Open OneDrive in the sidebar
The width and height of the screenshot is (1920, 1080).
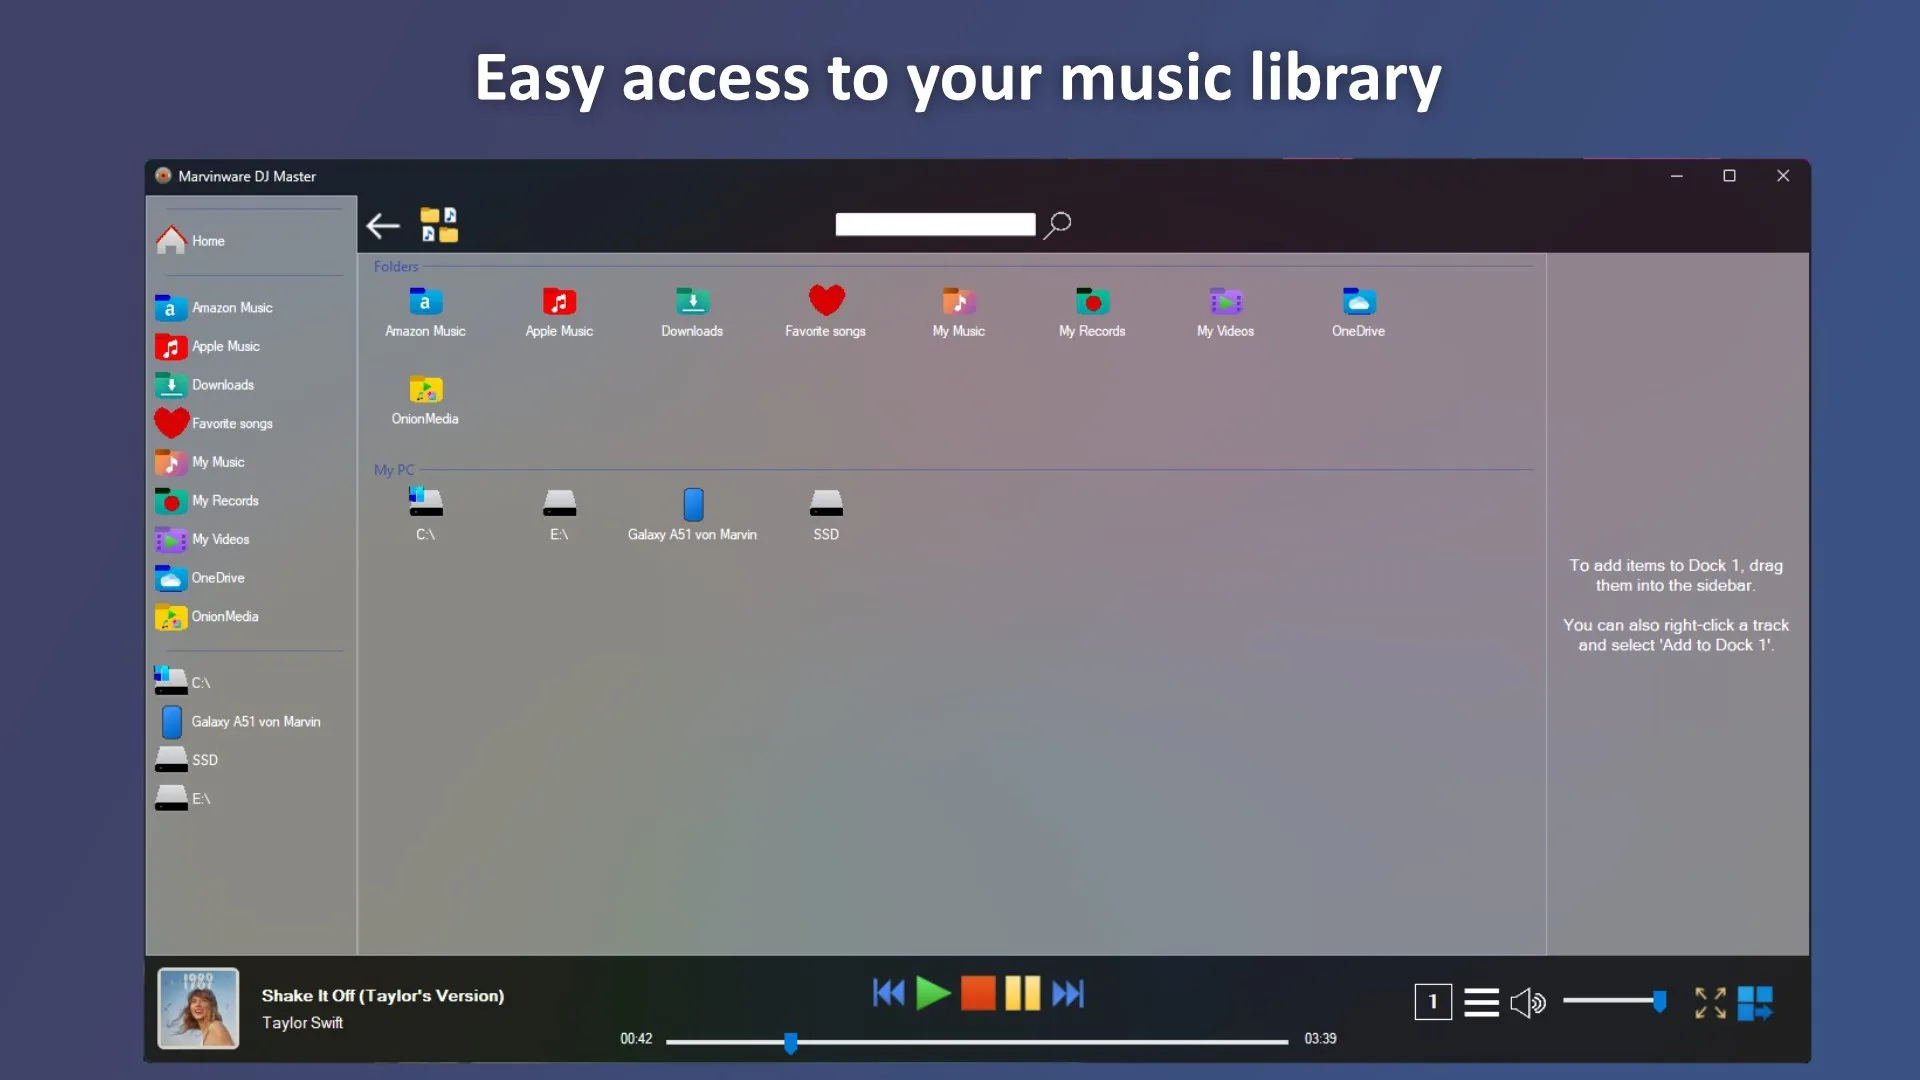tap(200, 578)
